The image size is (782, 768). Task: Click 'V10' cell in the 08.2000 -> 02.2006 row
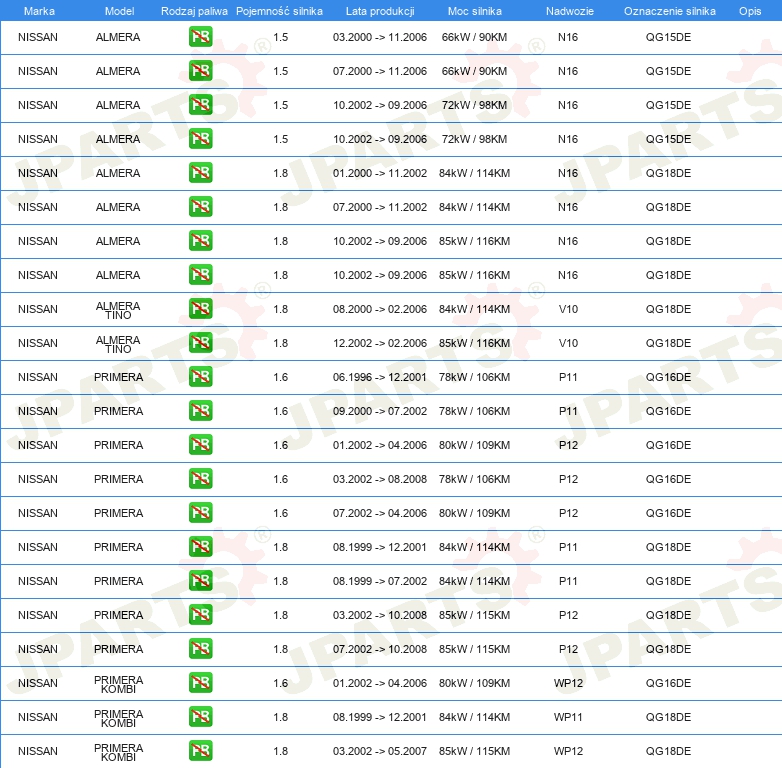coord(568,309)
